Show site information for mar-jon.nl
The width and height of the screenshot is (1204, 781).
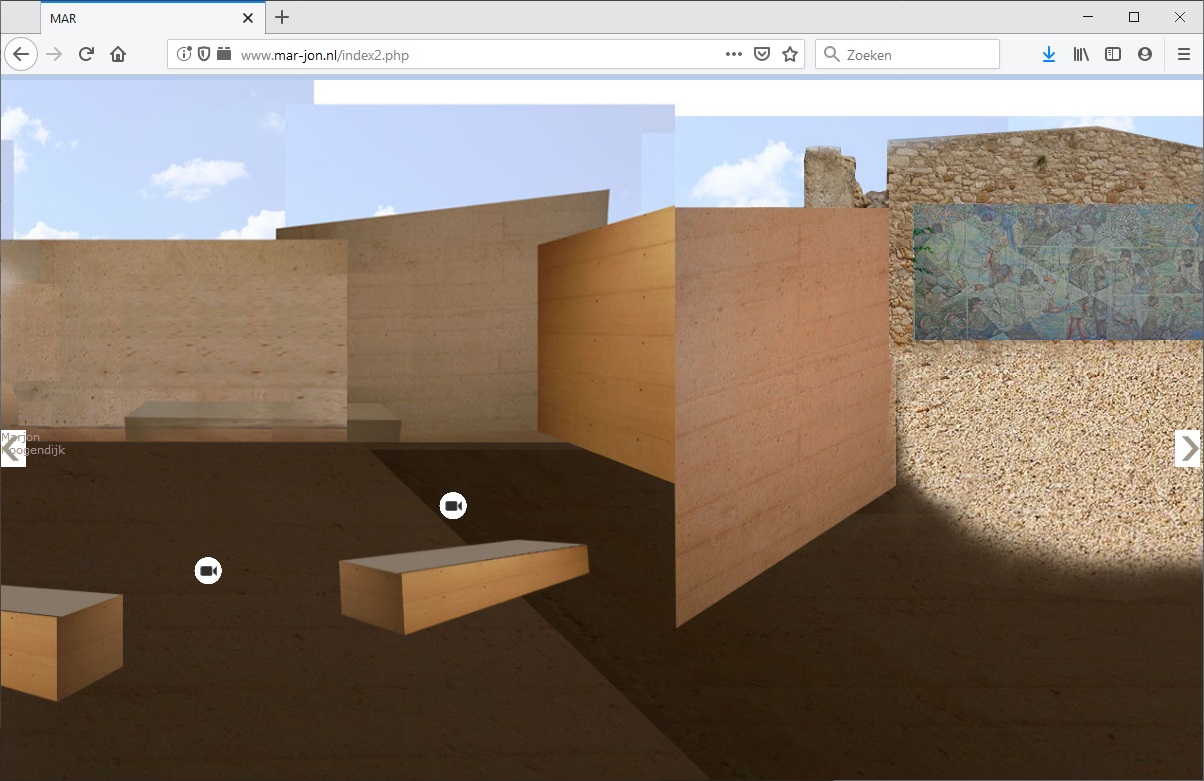point(185,55)
